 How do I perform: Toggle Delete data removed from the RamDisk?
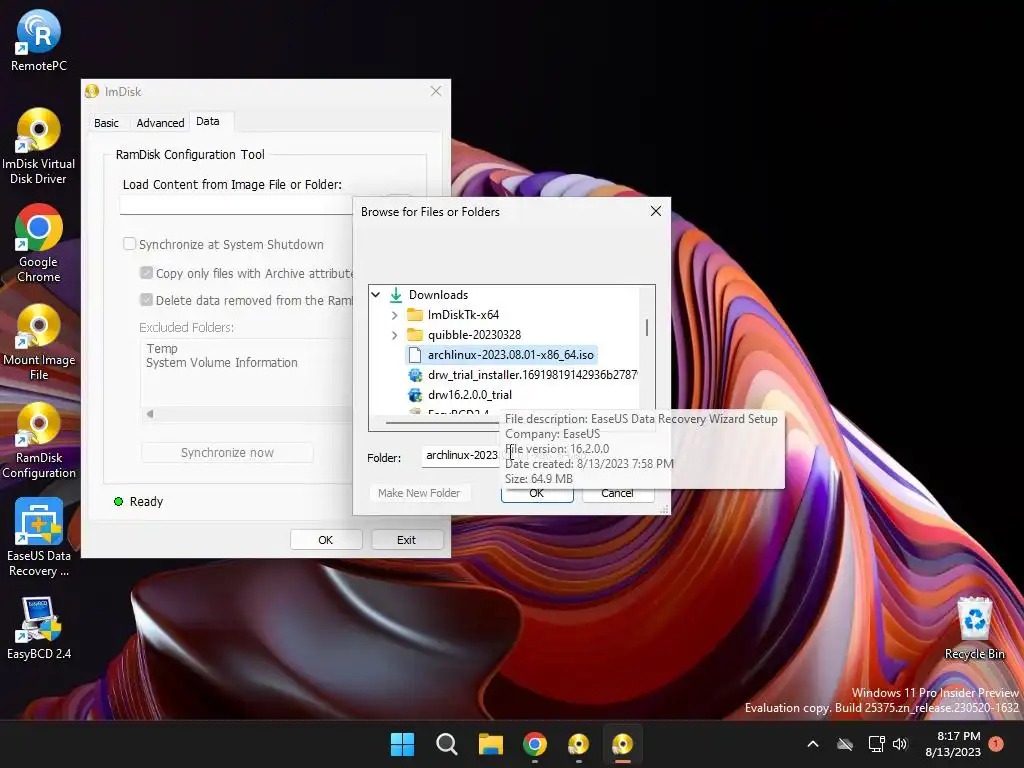(146, 300)
